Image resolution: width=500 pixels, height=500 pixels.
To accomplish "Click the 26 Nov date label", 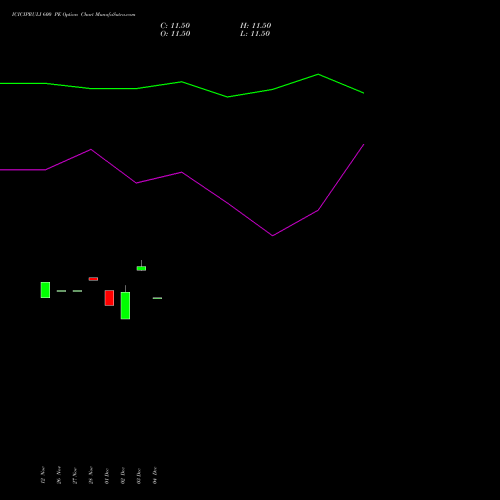I will [59, 475].
